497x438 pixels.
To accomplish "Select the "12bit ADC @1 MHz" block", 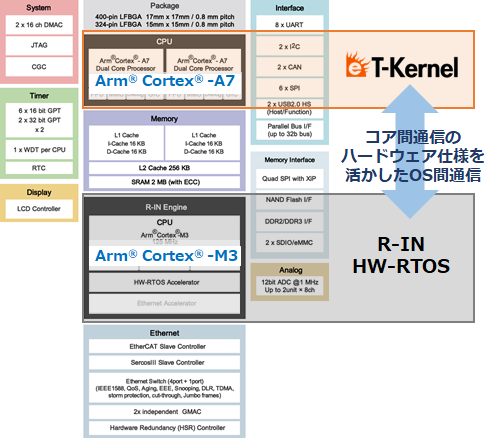I will coord(290,286).
